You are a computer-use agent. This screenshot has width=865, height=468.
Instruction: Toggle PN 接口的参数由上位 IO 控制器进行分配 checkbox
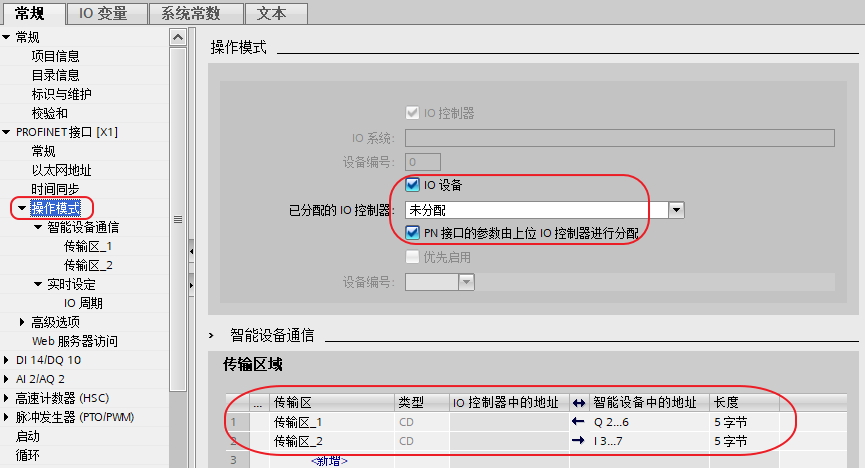coord(412,233)
